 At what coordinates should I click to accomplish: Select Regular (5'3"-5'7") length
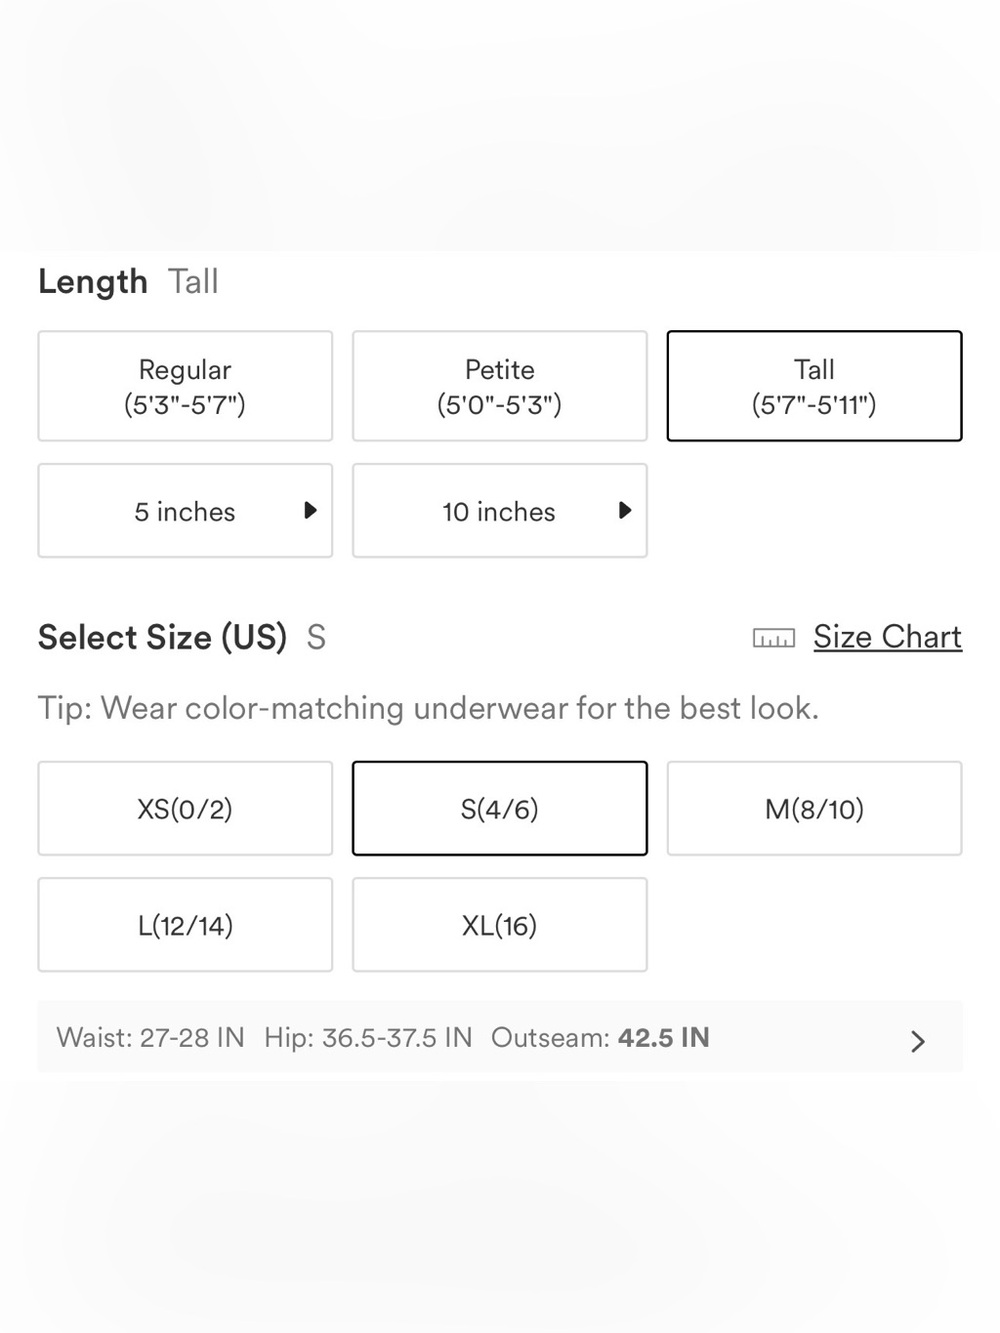[x=185, y=386]
